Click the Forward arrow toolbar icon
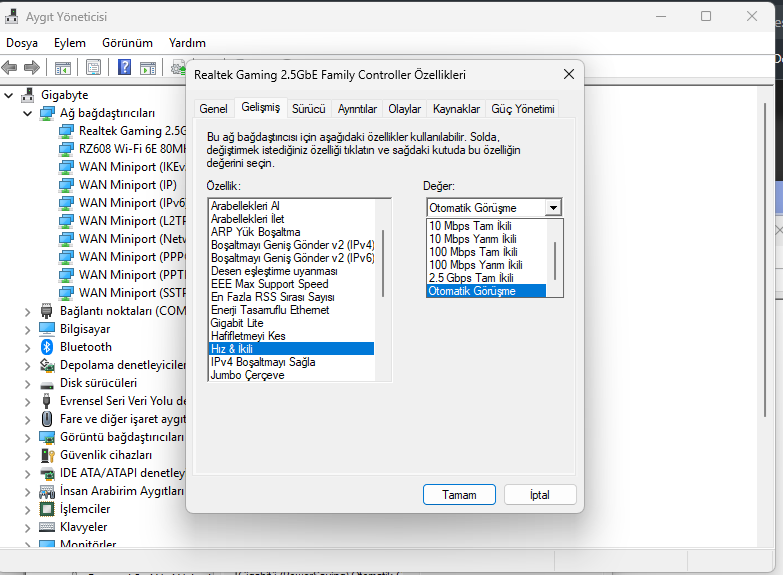 click(x=32, y=67)
